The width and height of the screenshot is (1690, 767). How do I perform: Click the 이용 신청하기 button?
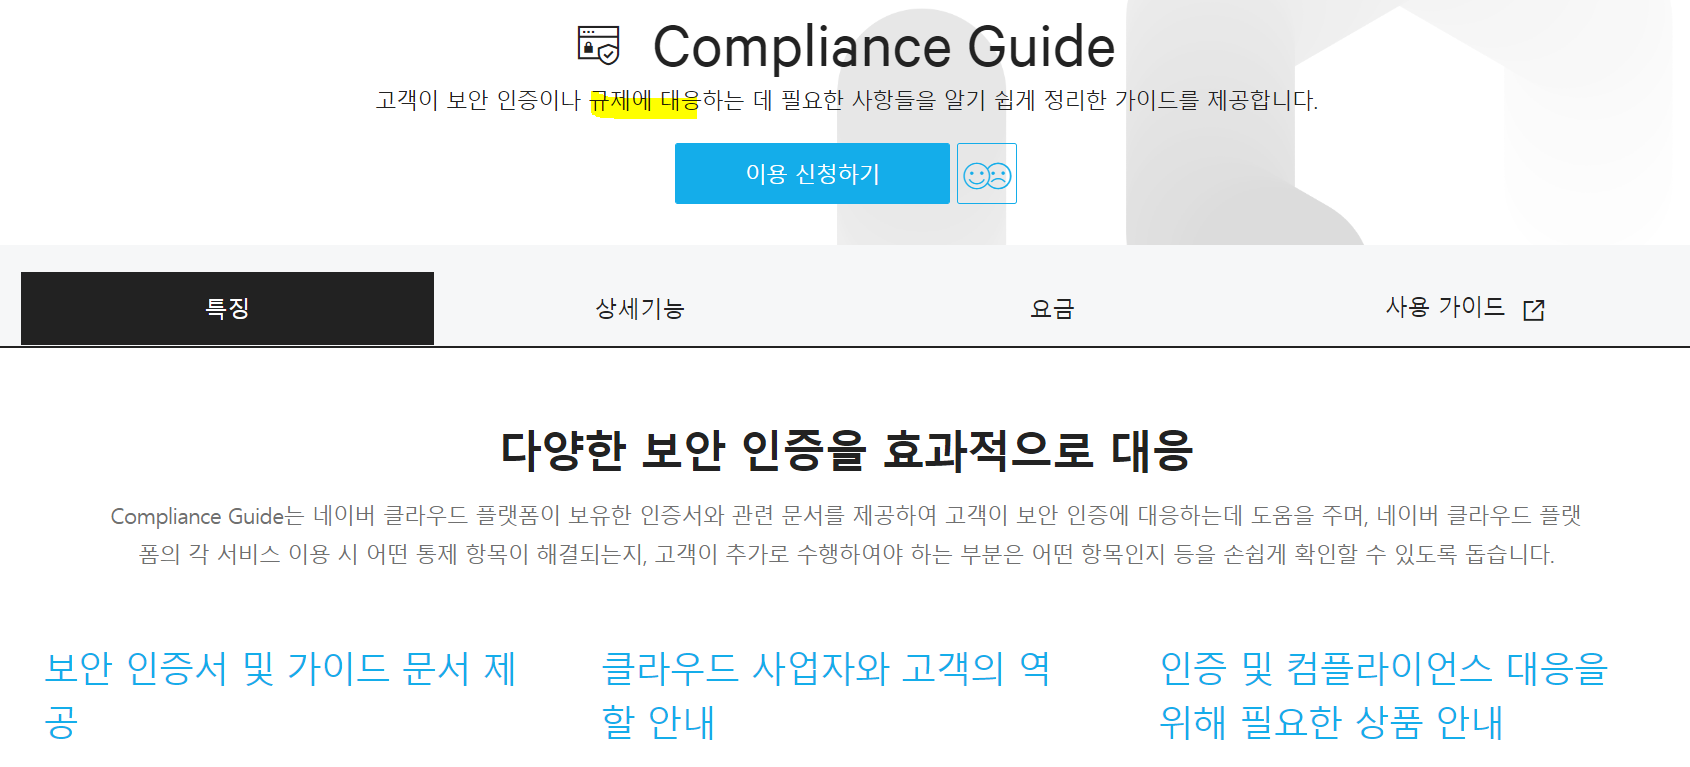click(812, 174)
